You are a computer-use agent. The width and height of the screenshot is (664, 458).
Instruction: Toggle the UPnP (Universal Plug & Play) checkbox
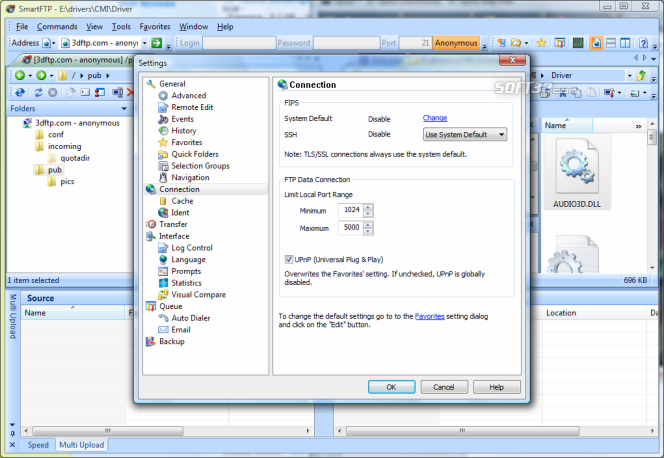pos(289,259)
